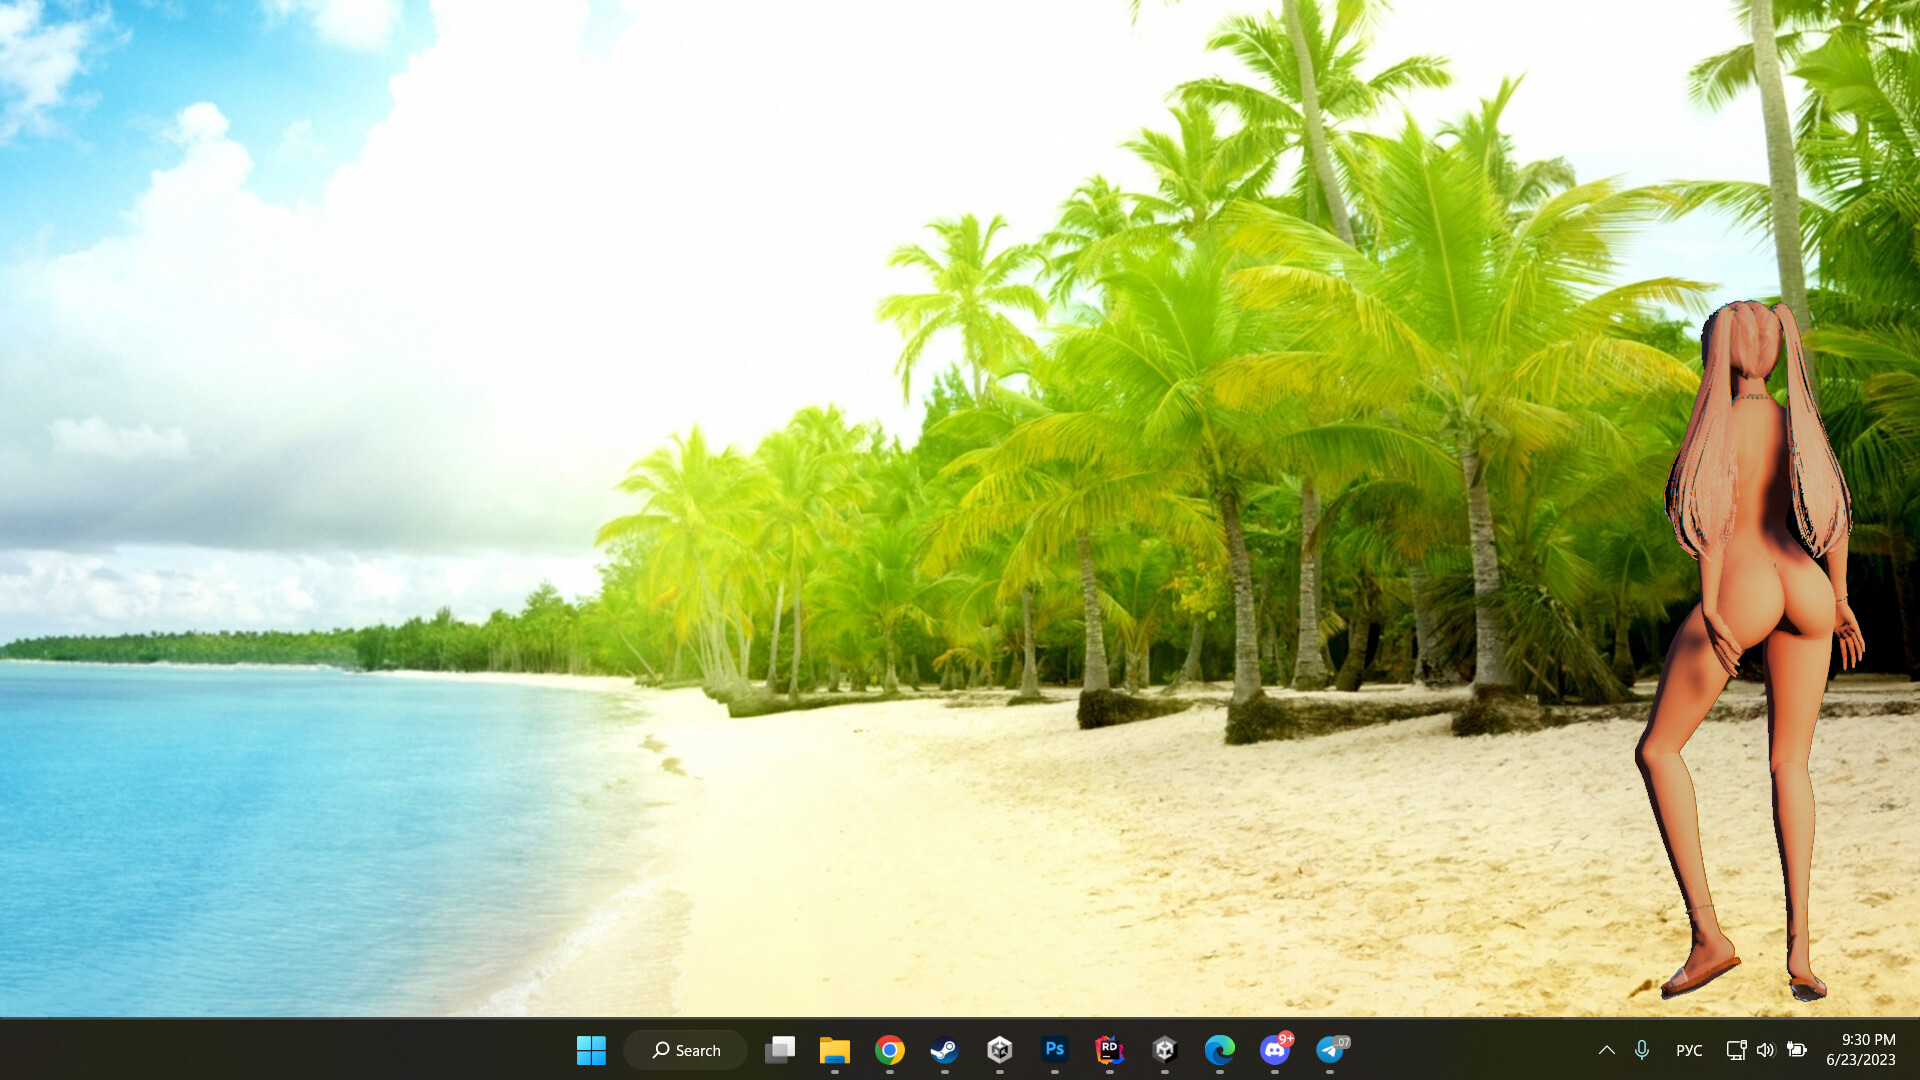Open the volume settings from the tray
The width and height of the screenshot is (1920, 1080).
pos(1766,1050)
